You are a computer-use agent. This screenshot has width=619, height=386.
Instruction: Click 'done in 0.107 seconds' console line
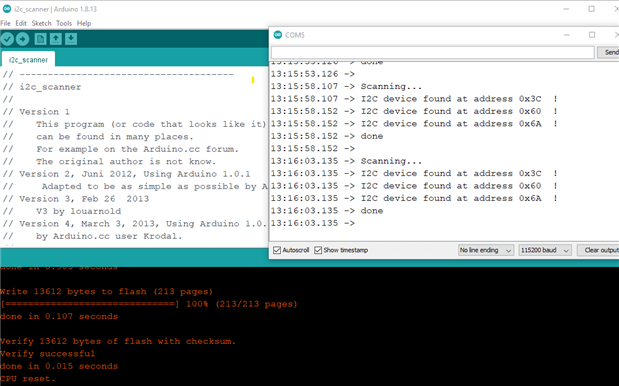click(59, 317)
